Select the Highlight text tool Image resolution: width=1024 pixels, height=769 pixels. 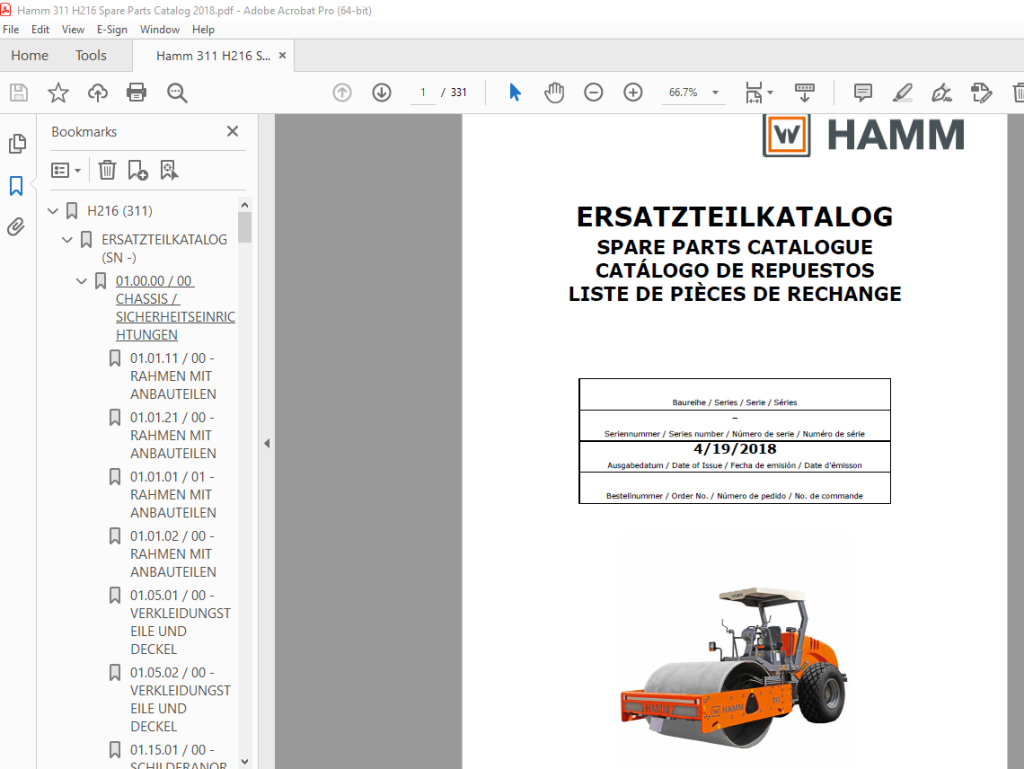pyautogui.click(x=903, y=93)
